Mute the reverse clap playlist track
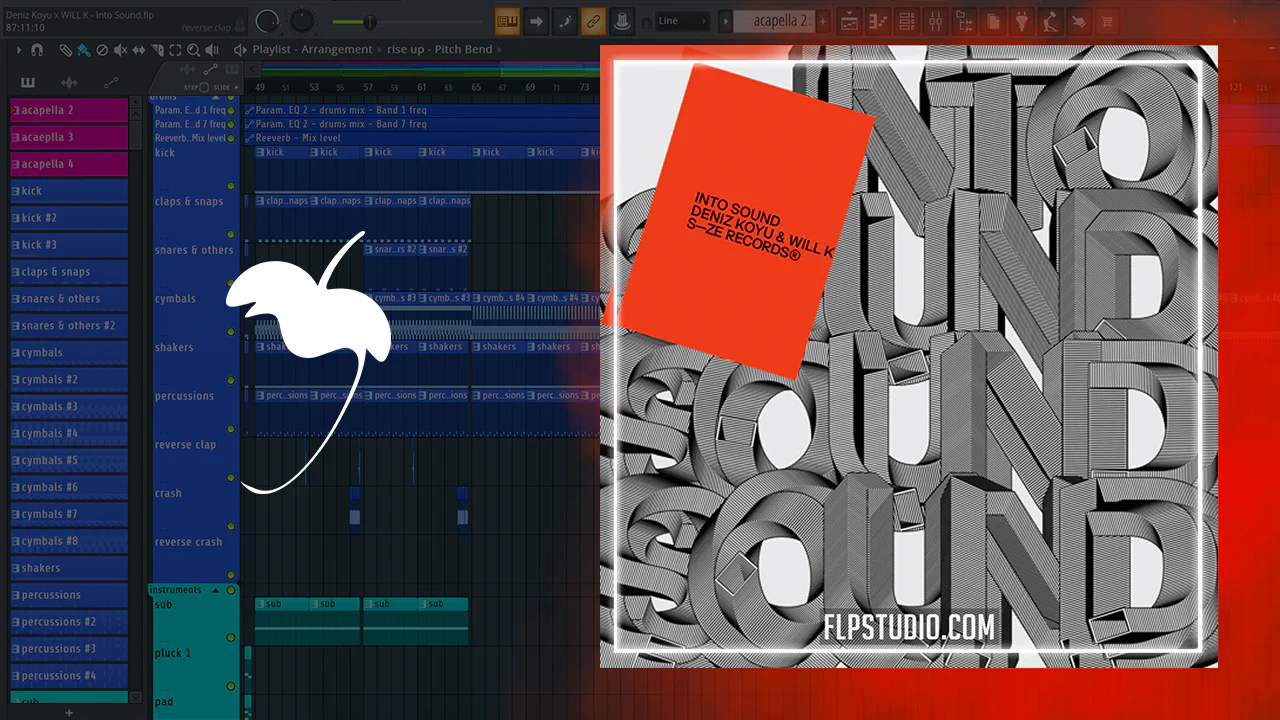 pos(231,477)
